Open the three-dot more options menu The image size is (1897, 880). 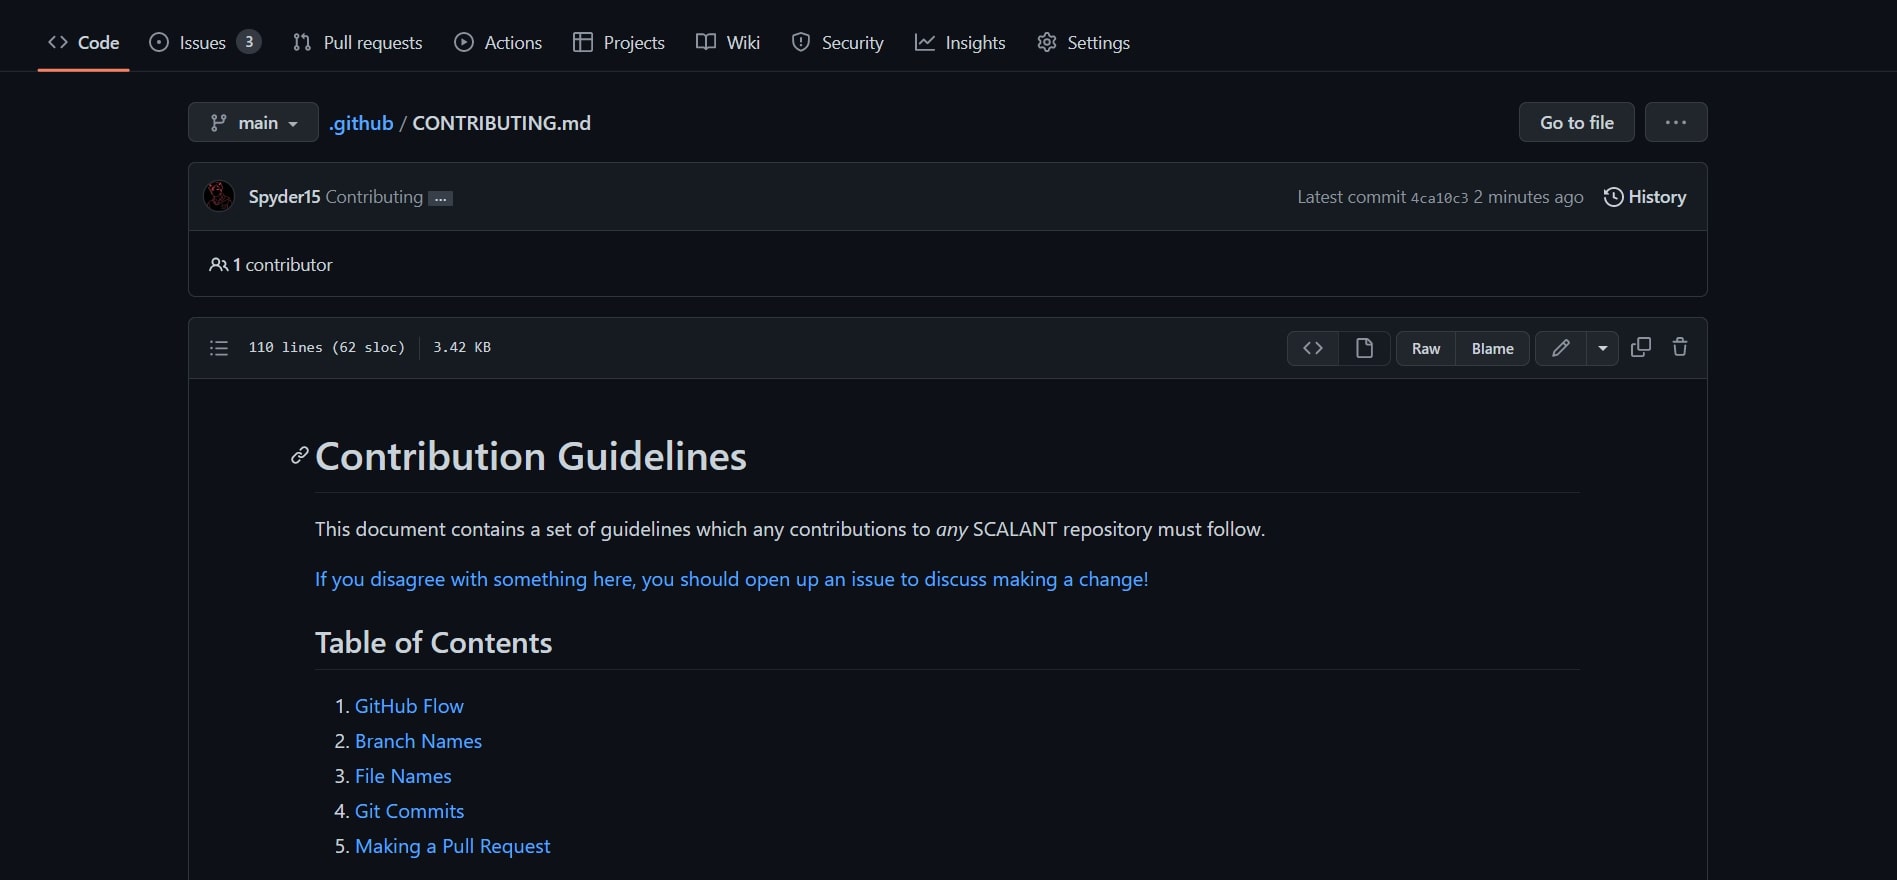[1676, 122]
